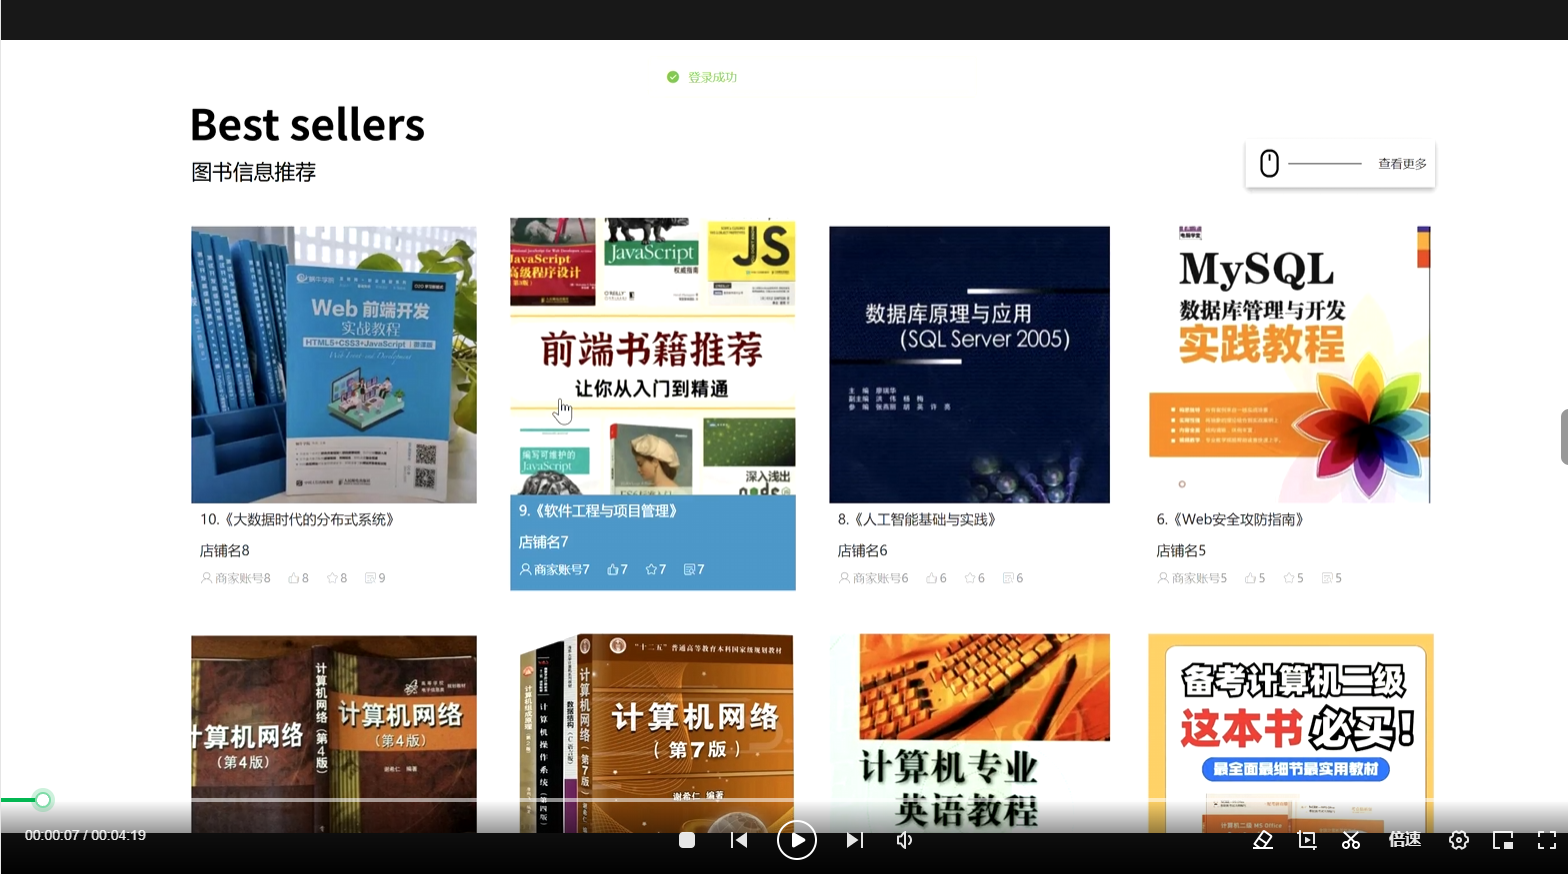Open the scissors clip tool

[x=1351, y=840]
